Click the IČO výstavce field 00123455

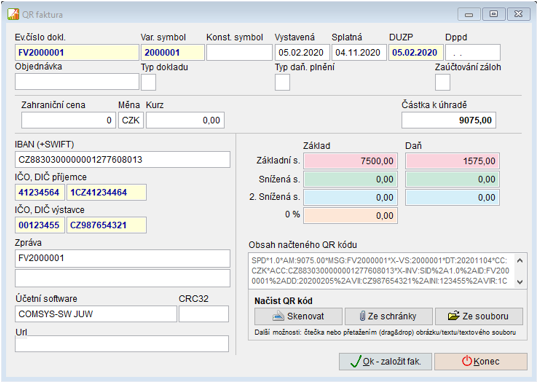point(40,225)
